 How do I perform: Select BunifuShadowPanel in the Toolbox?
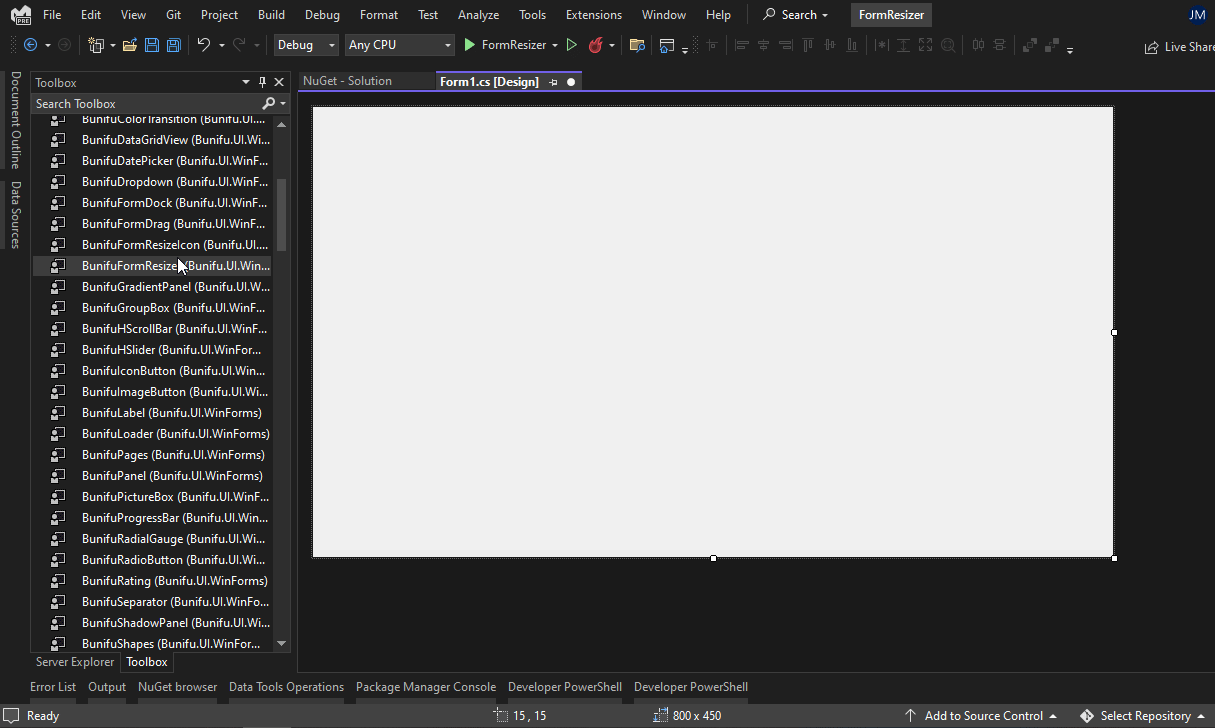click(x=152, y=623)
